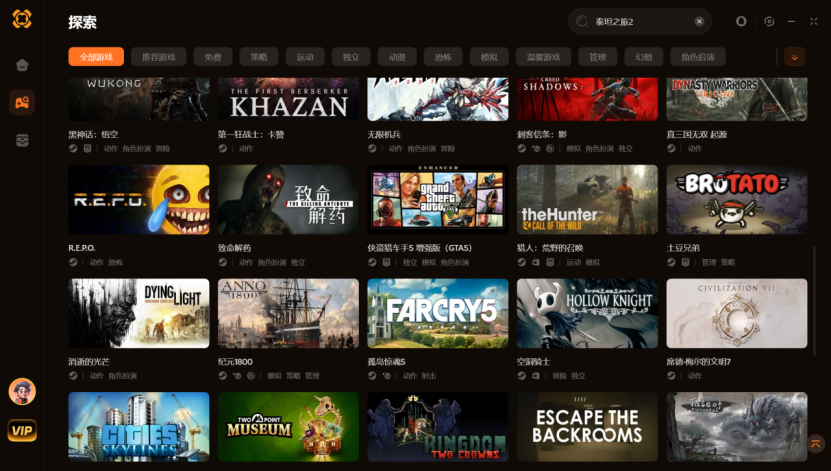Select the game explore sidebar icon

pyautogui.click(x=22, y=102)
